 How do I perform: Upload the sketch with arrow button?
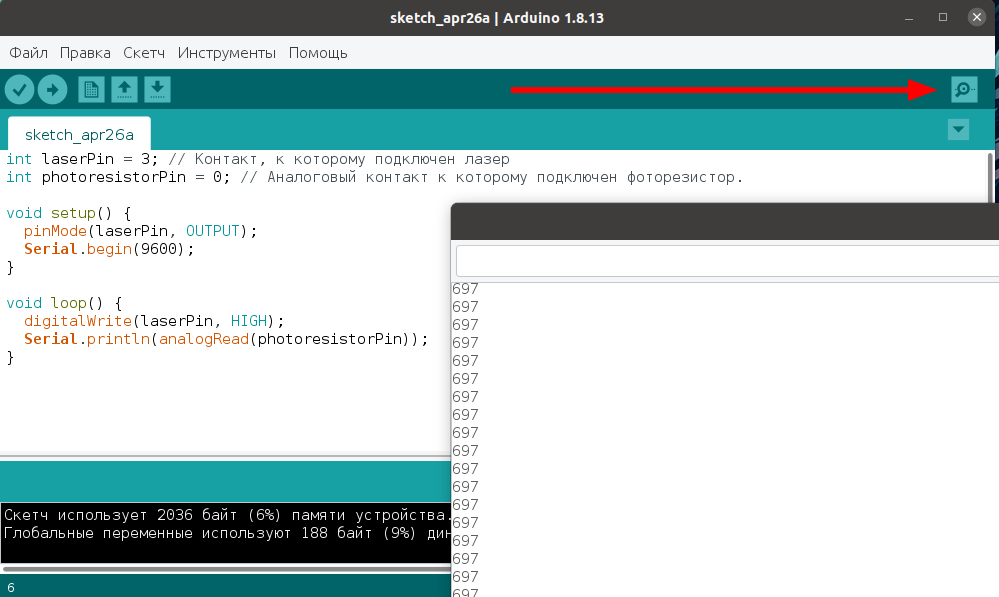(52, 90)
